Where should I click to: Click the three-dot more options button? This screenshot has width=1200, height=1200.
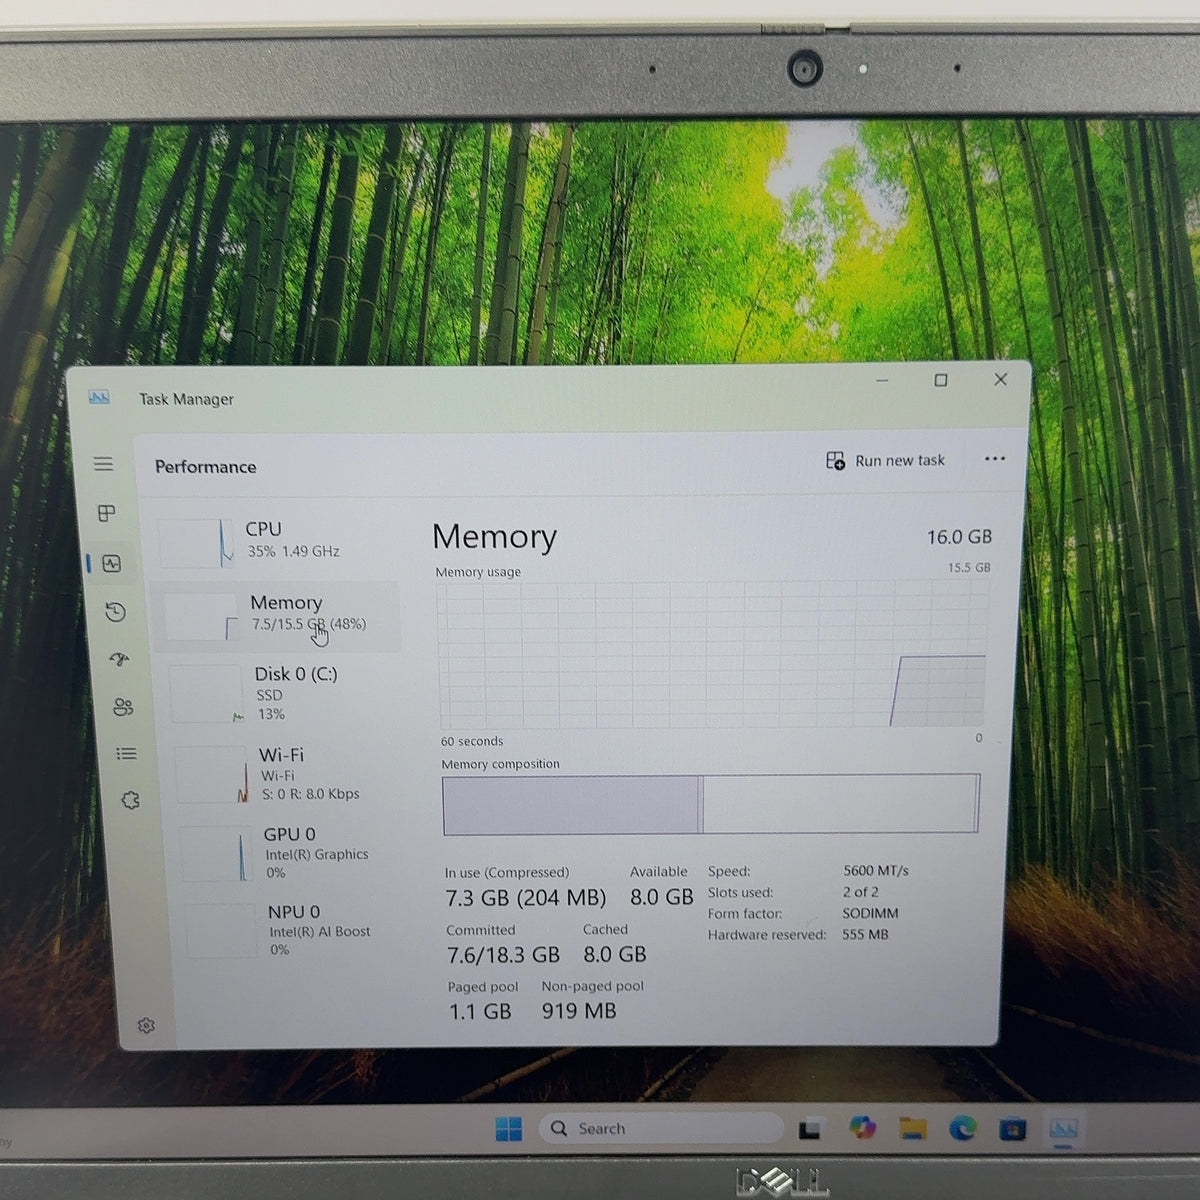[994, 459]
